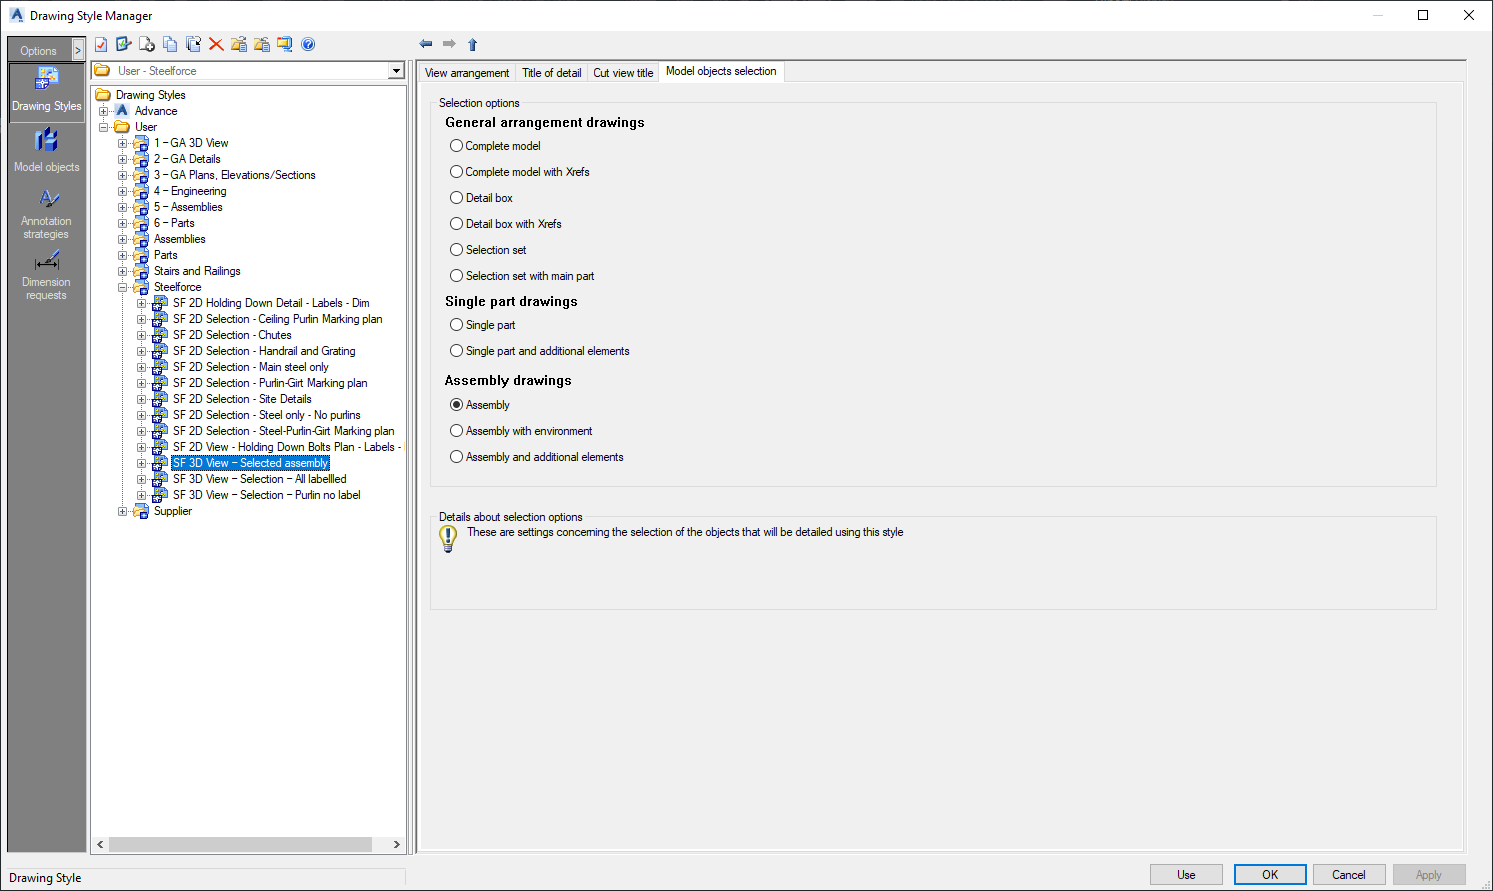1493x891 pixels.
Task: Click the red X delete icon
Action: (x=216, y=44)
